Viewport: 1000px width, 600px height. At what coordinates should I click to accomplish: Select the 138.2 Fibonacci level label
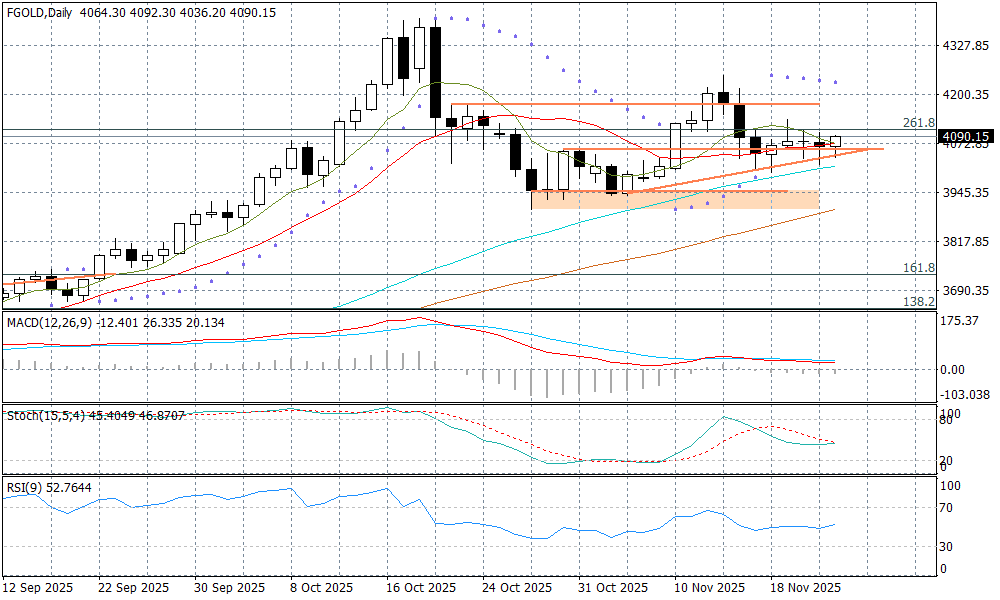pos(918,301)
